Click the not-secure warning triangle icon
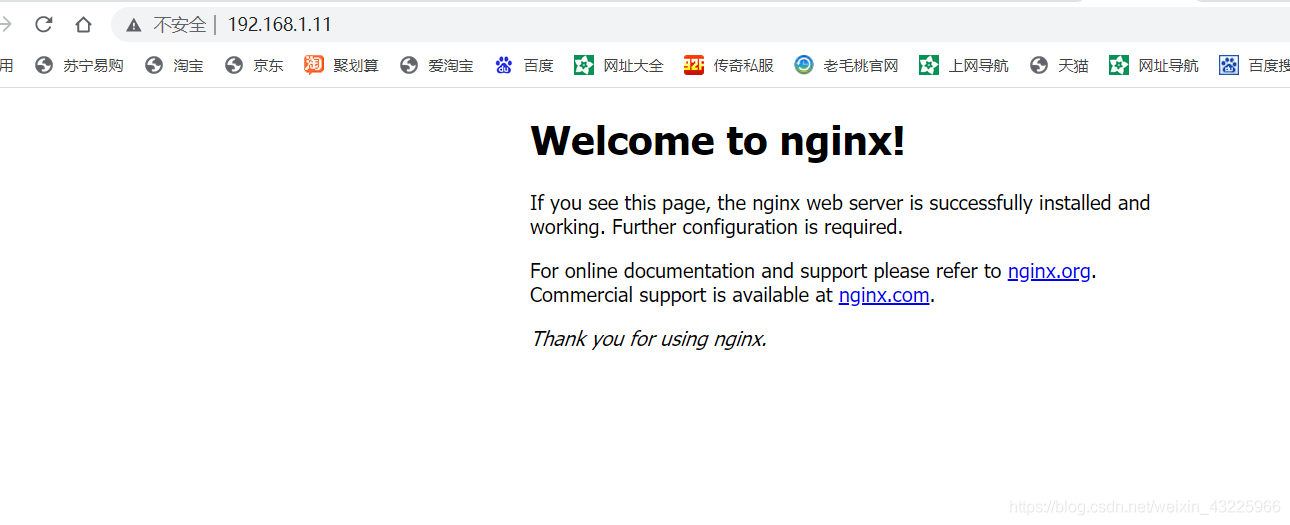Image resolution: width=1290 pixels, height=525 pixels. point(134,25)
